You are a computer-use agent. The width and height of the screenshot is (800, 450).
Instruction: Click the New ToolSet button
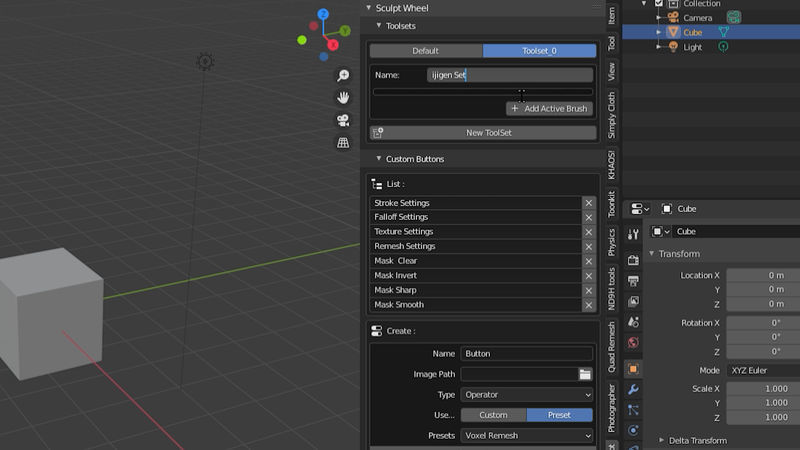483,133
